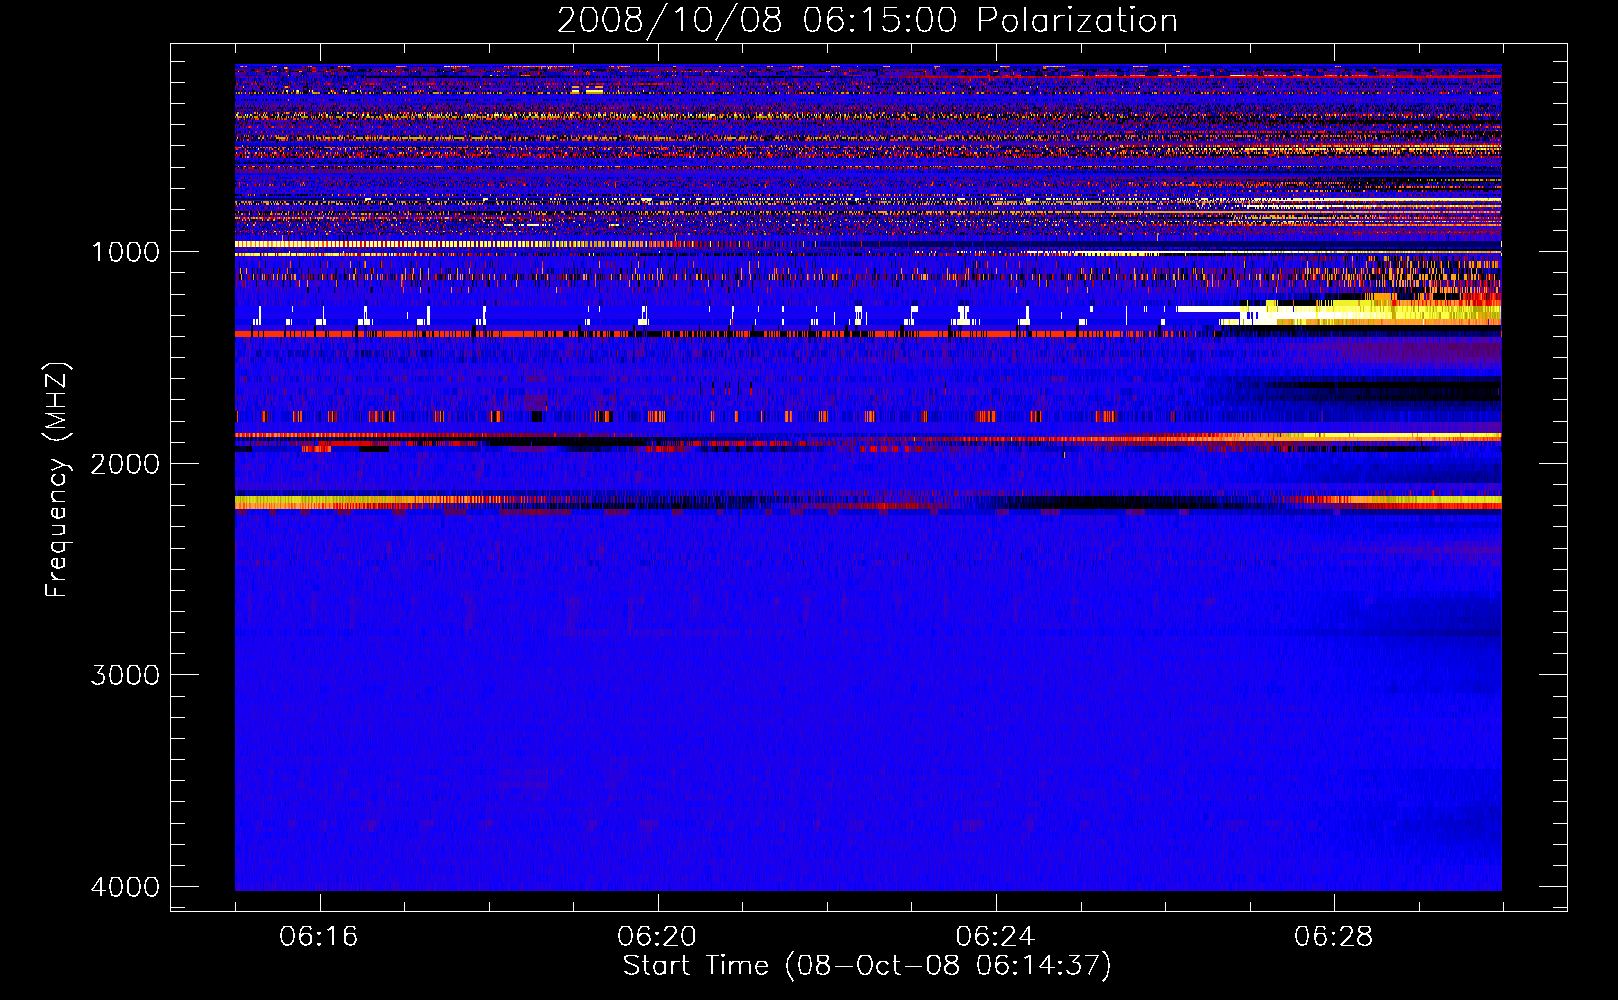
Task: Click the 'Frequency (MHZ)' y-axis label
Action: click(57, 481)
